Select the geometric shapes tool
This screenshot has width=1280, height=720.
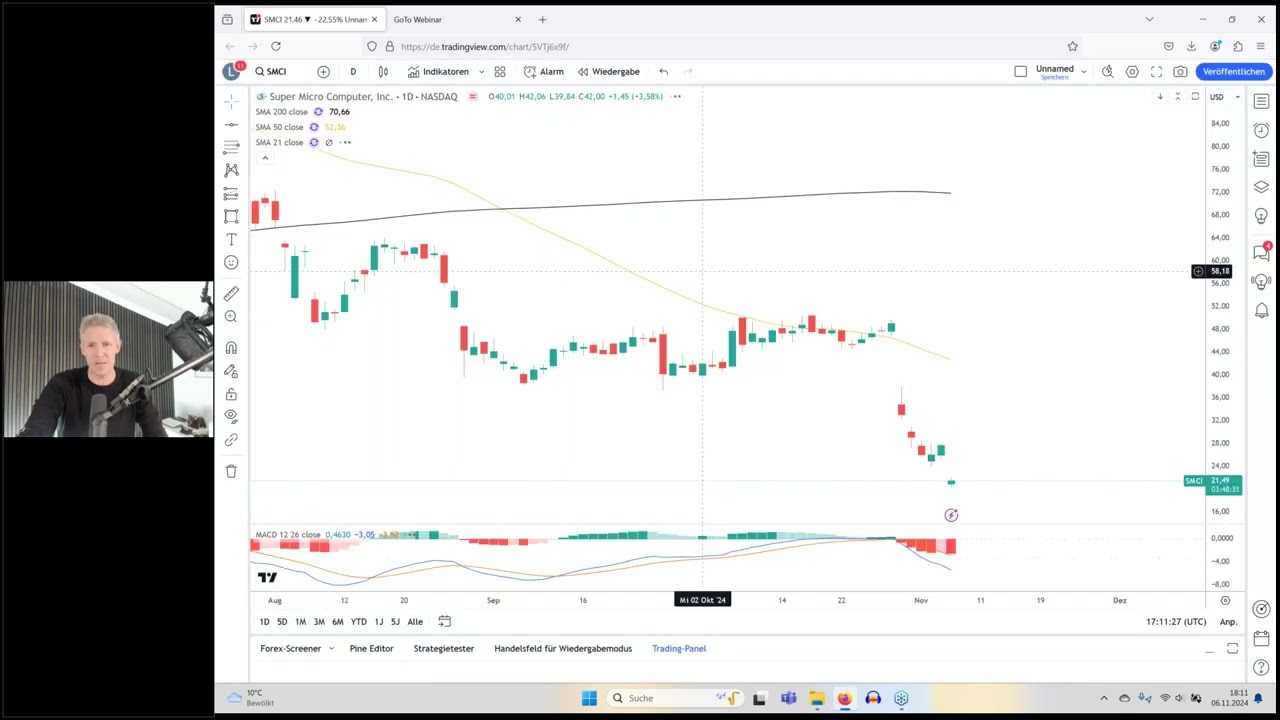pyautogui.click(x=231, y=216)
